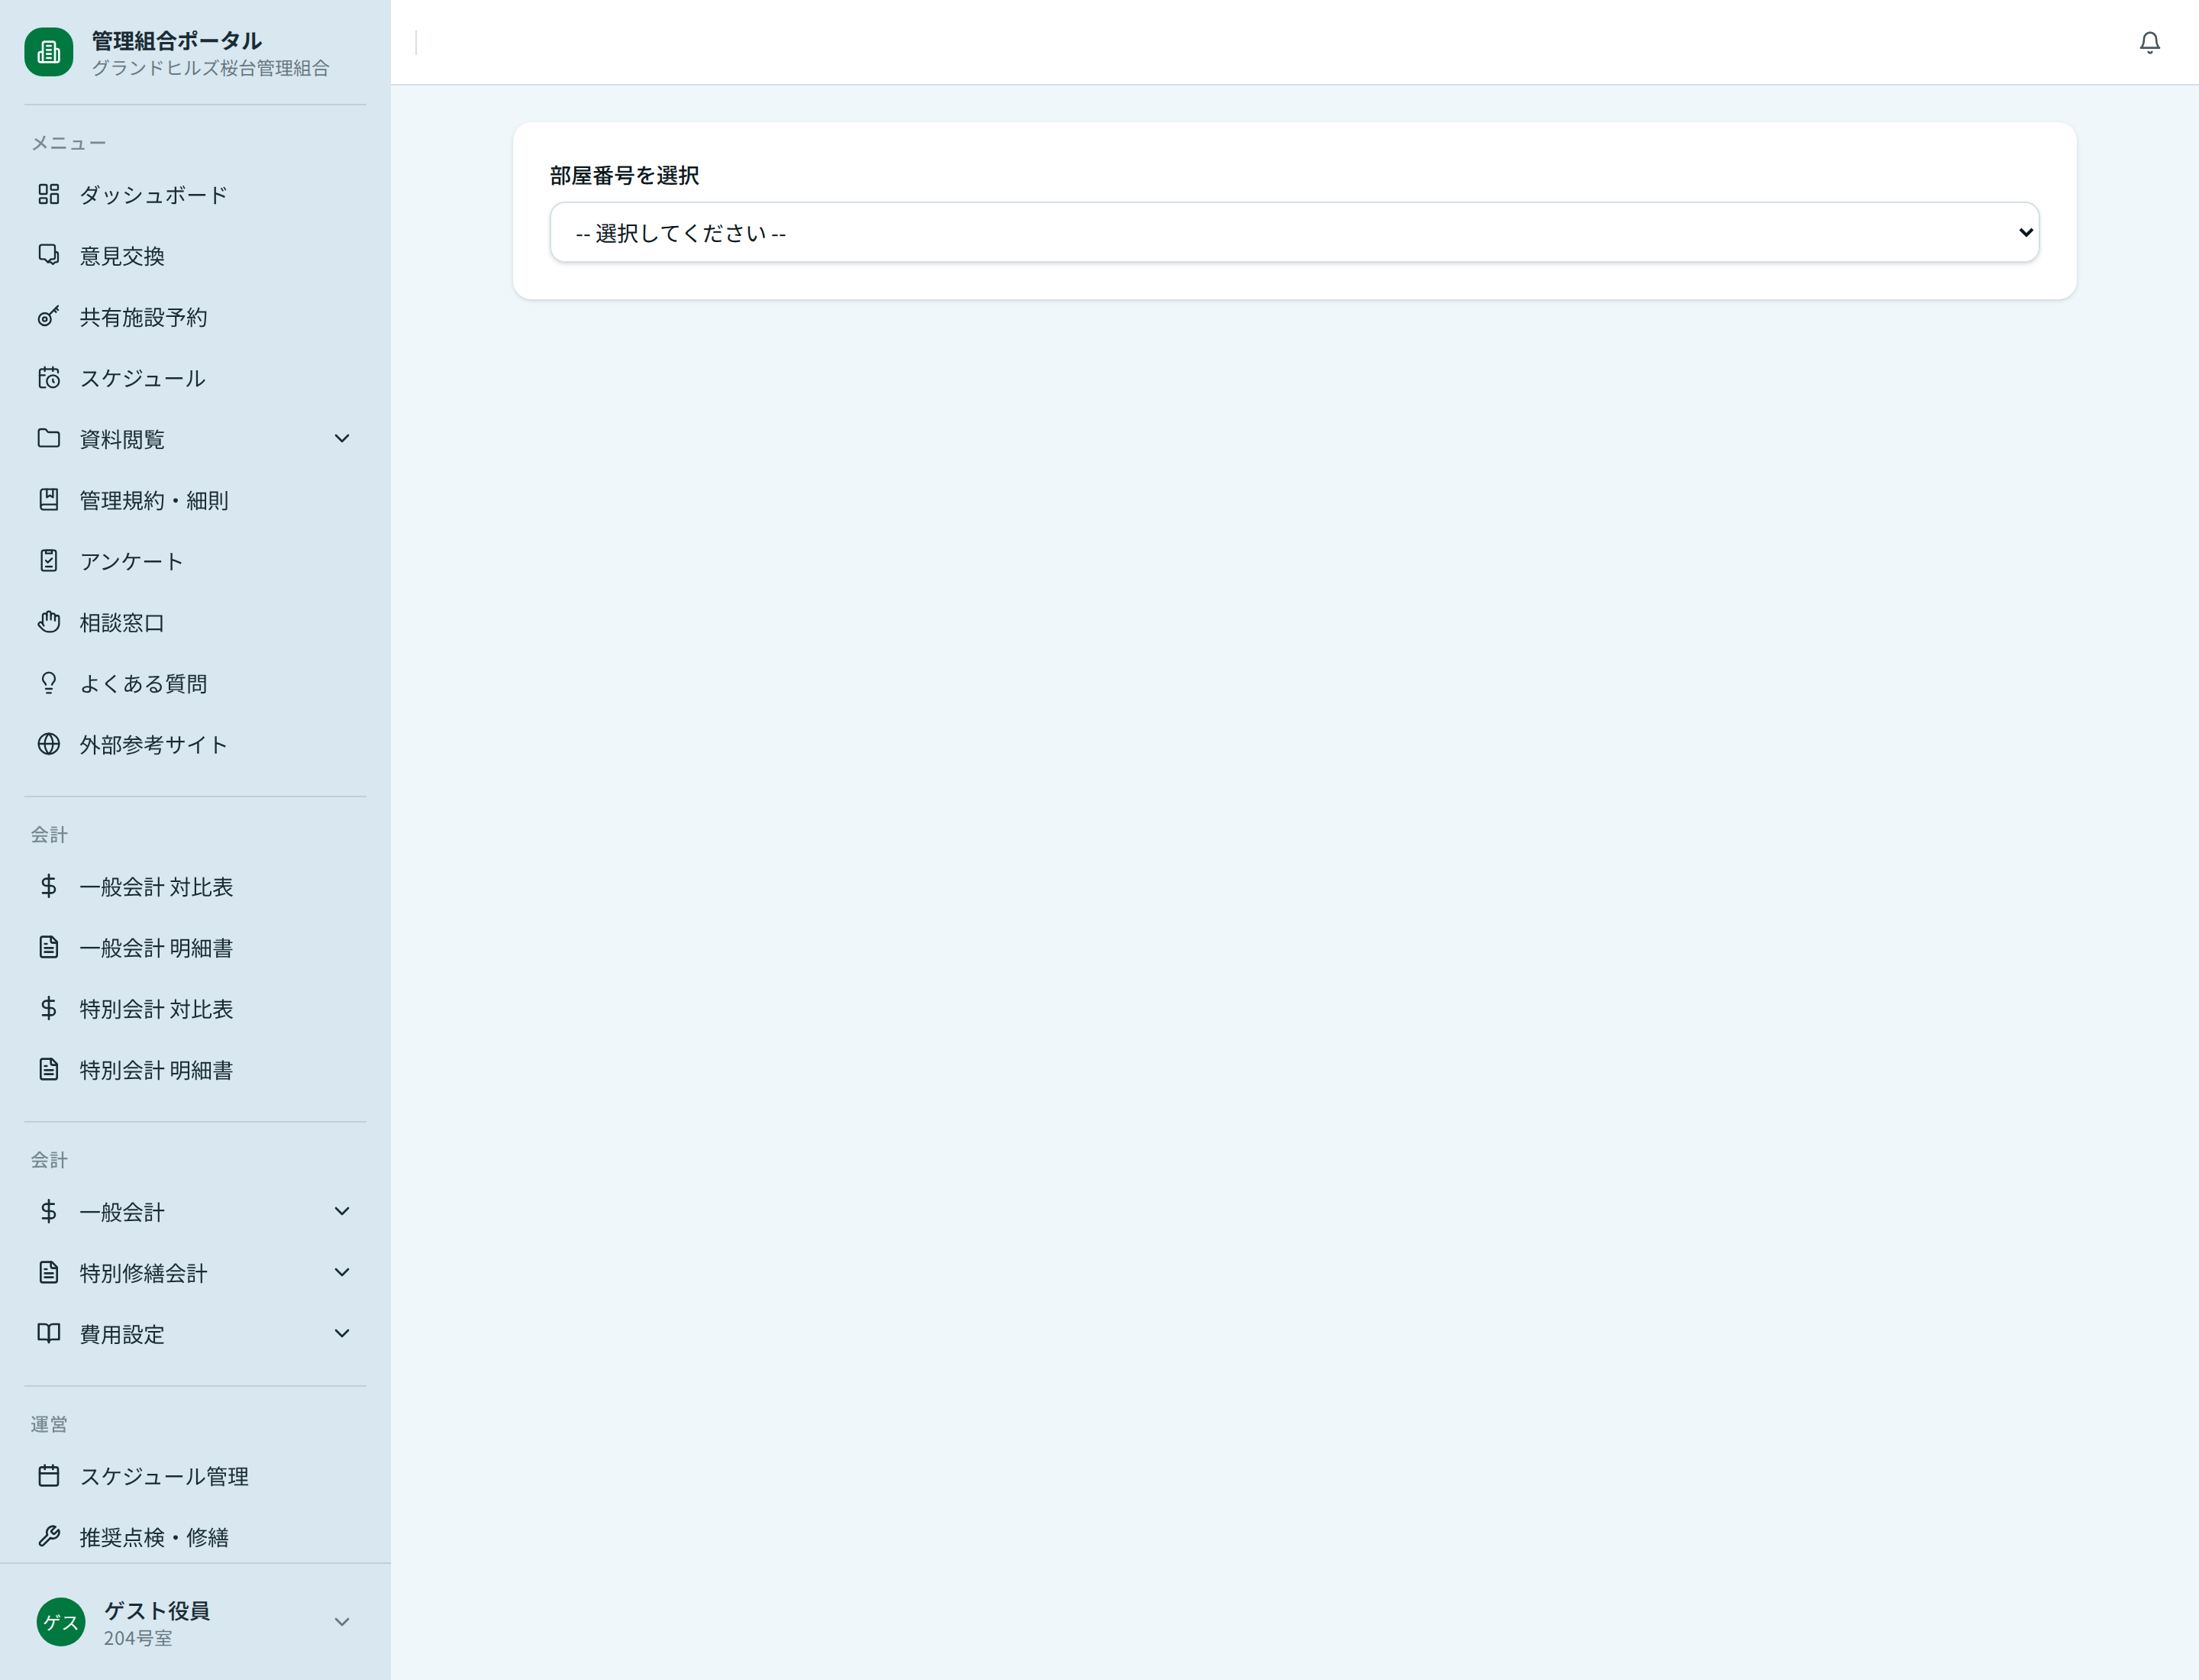Click the wrench icon for 推奨点検・修繕
The width and height of the screenshot is (2199, 1680).
pyautogui.click(x=48, y=1536)
